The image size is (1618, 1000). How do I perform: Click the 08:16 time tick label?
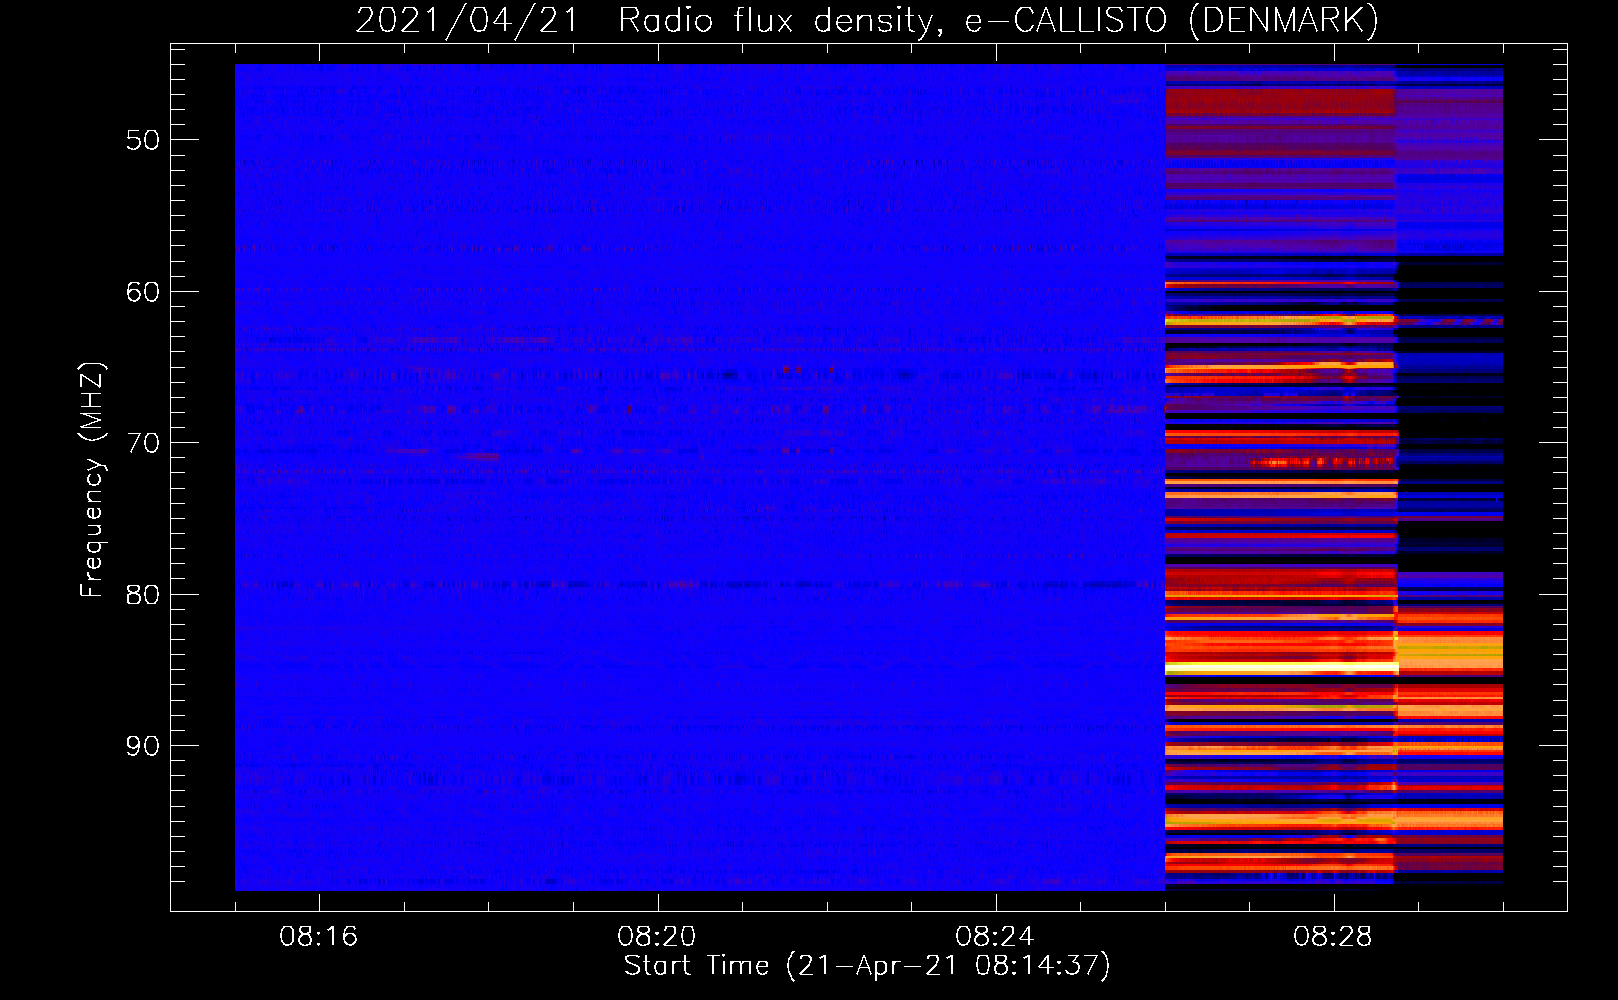(x=318, y=937)
